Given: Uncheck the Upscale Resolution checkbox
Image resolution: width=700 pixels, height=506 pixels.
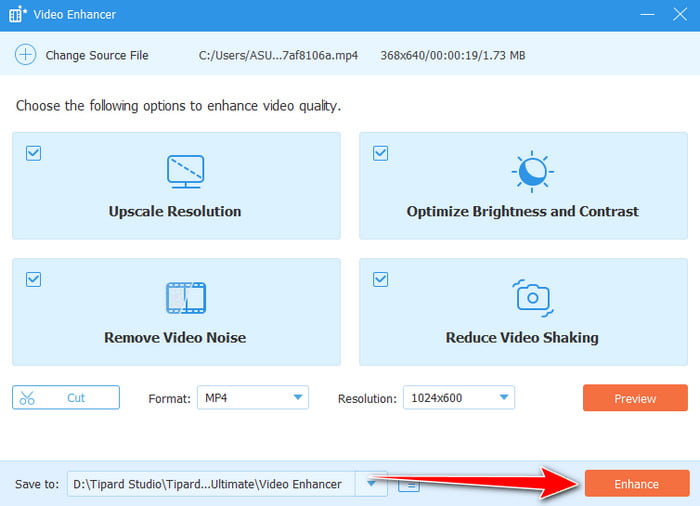Looking at the screenshot, I should (x=33, y=153).
